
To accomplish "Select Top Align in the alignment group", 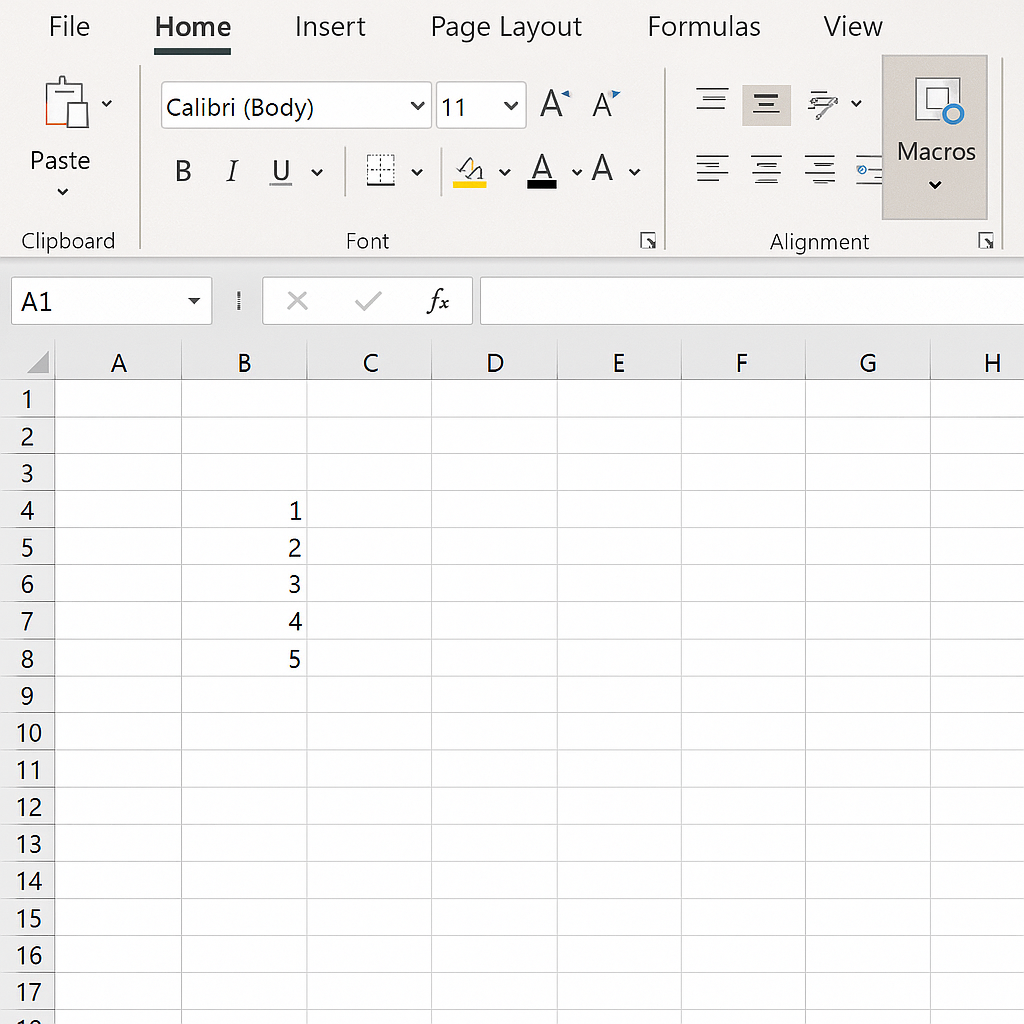I will click(x=712, y=100).
